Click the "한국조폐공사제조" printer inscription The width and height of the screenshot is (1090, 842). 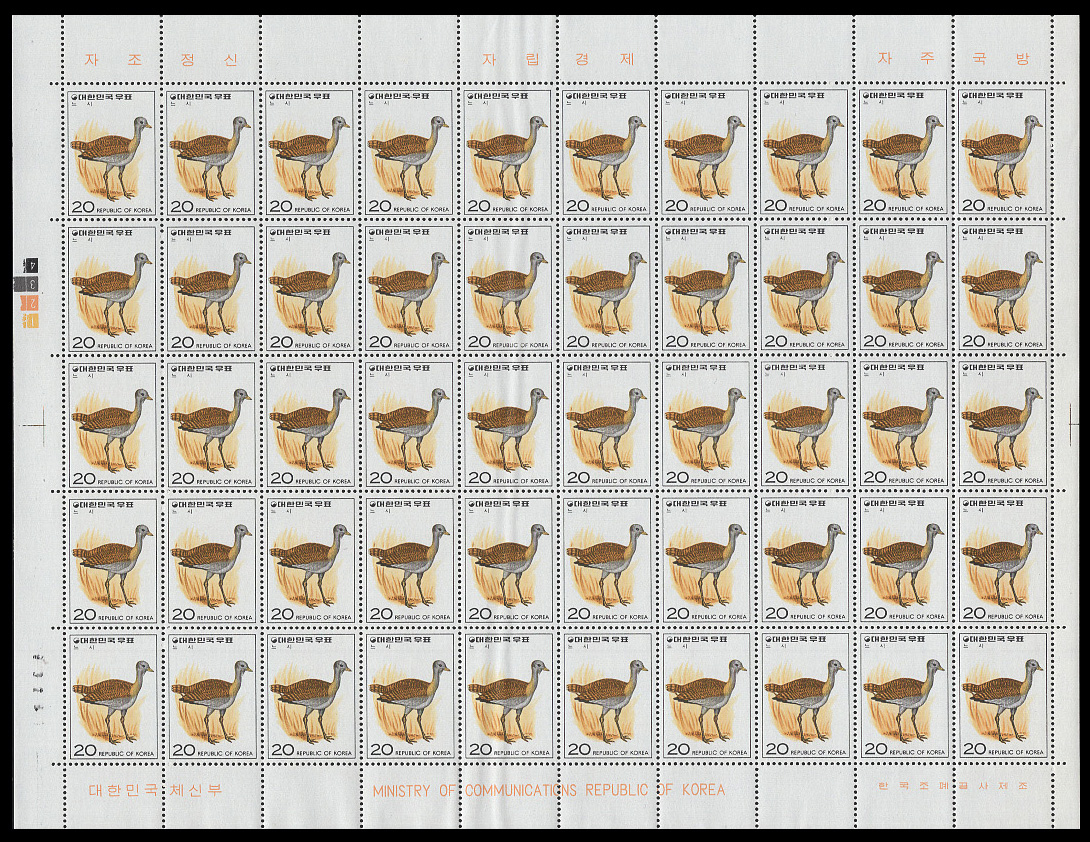tap(952, 786)
